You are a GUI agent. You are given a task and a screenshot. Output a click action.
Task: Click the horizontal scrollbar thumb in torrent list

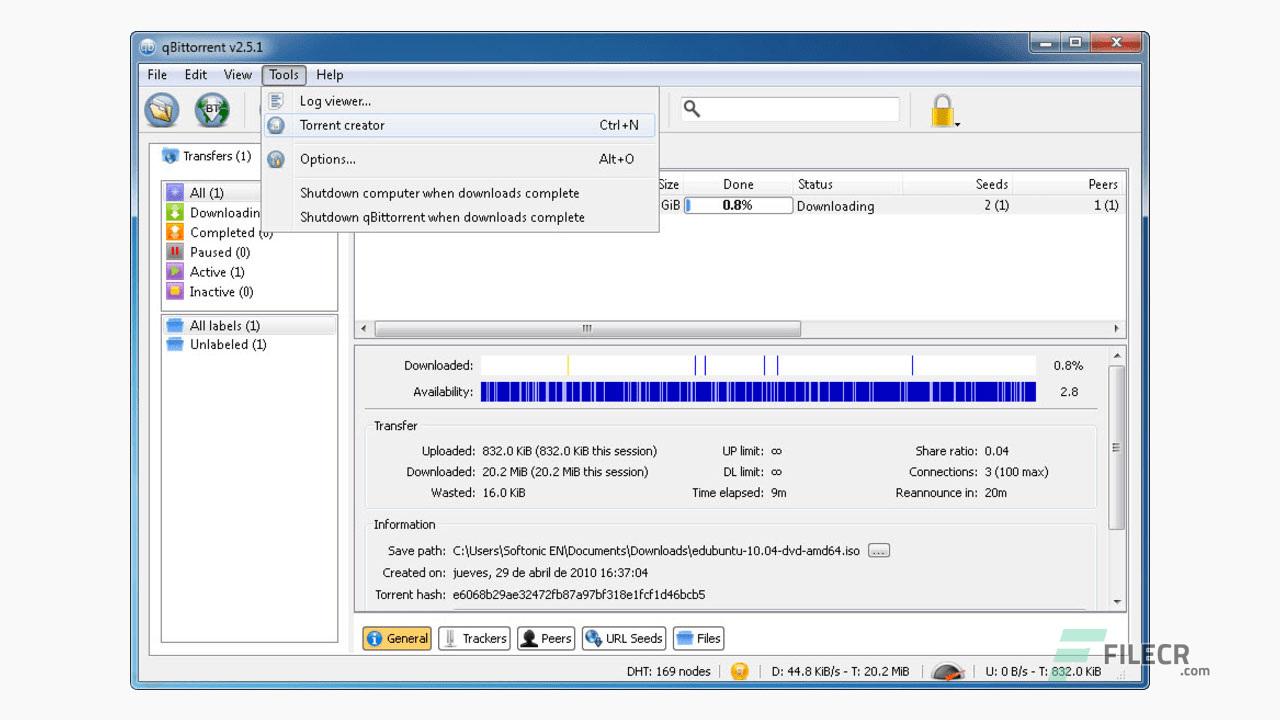coord(587,328)
